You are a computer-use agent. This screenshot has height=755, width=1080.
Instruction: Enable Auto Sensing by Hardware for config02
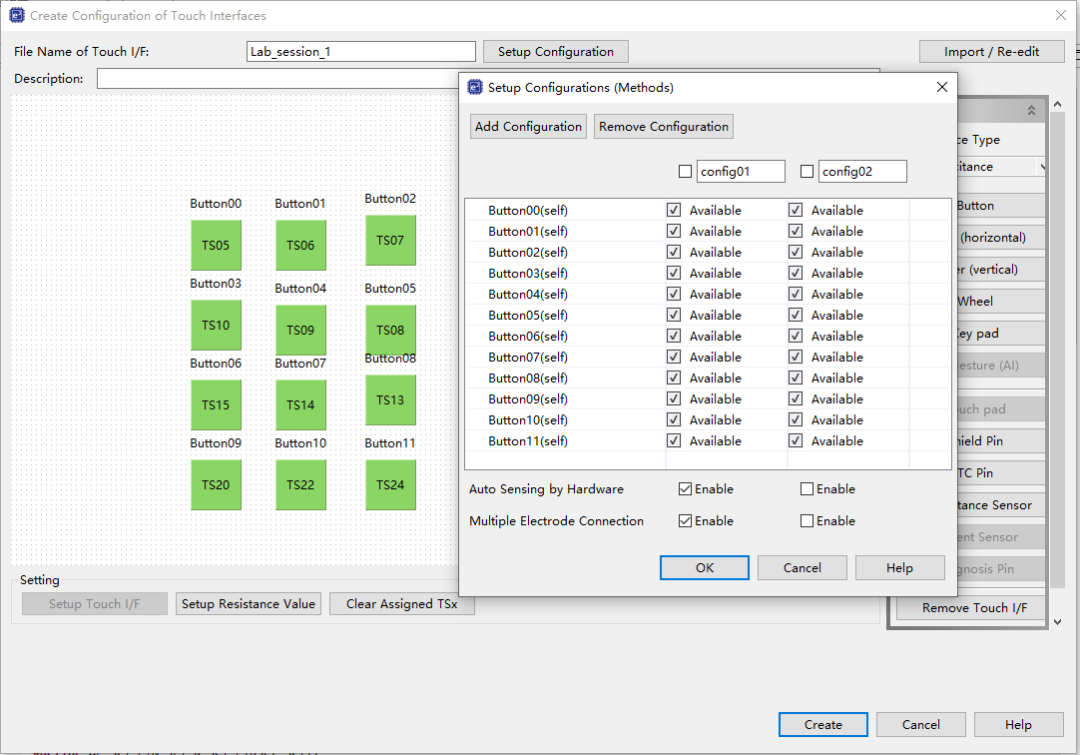807,489
